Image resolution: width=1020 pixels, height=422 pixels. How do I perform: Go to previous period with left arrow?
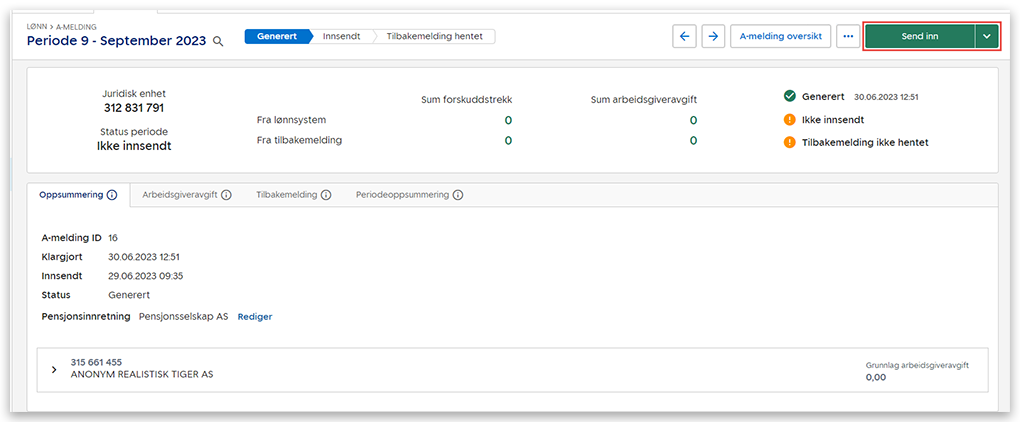coord(685,36)
